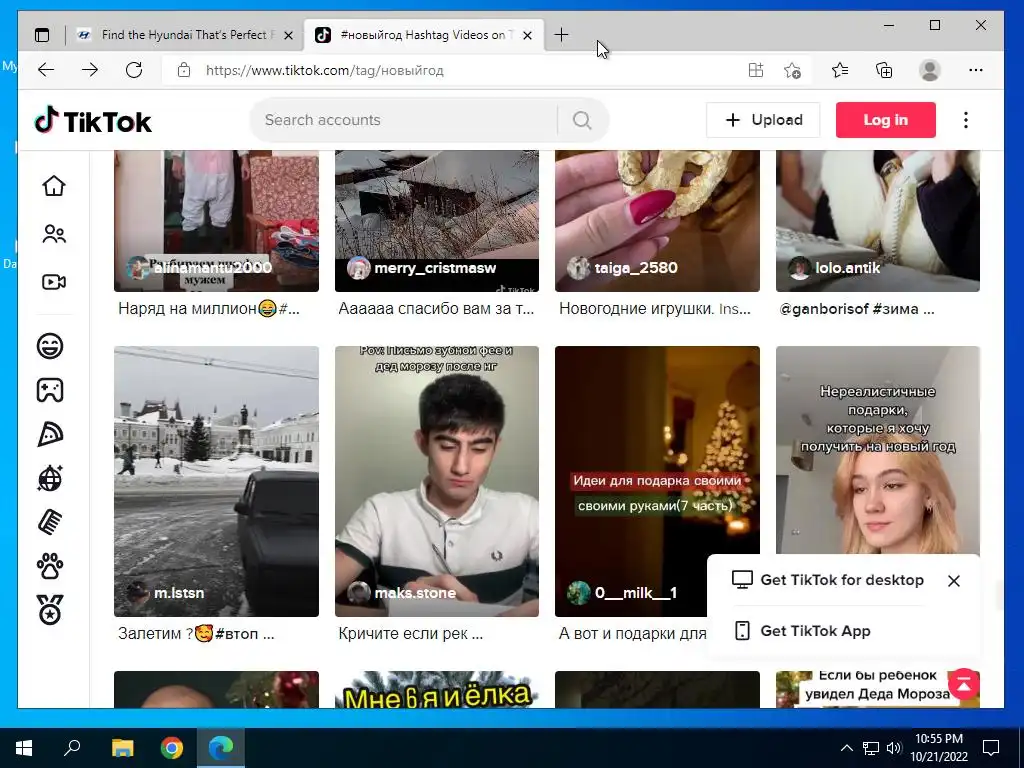Select the Comedy smiley face category icon
This screenshot has height=768, width=1024.
[50, 345]
